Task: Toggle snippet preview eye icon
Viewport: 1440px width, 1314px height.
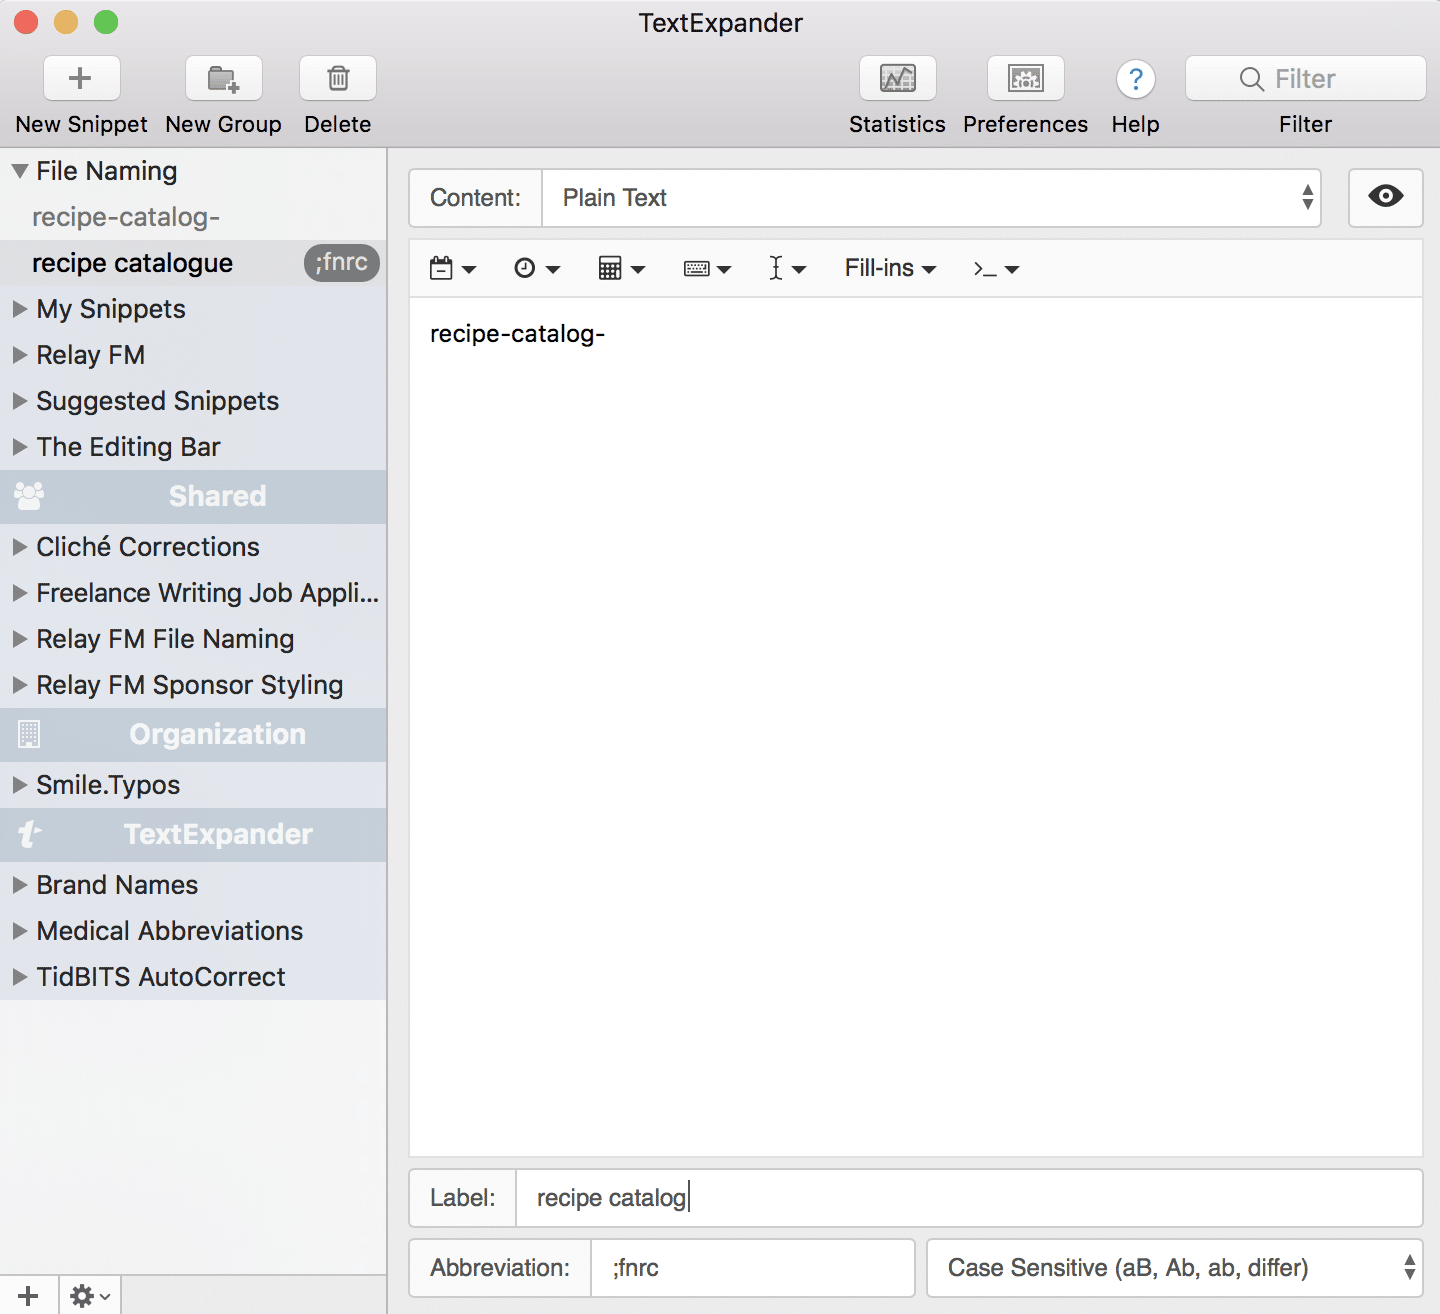Action: click(x=1385, y=197)
